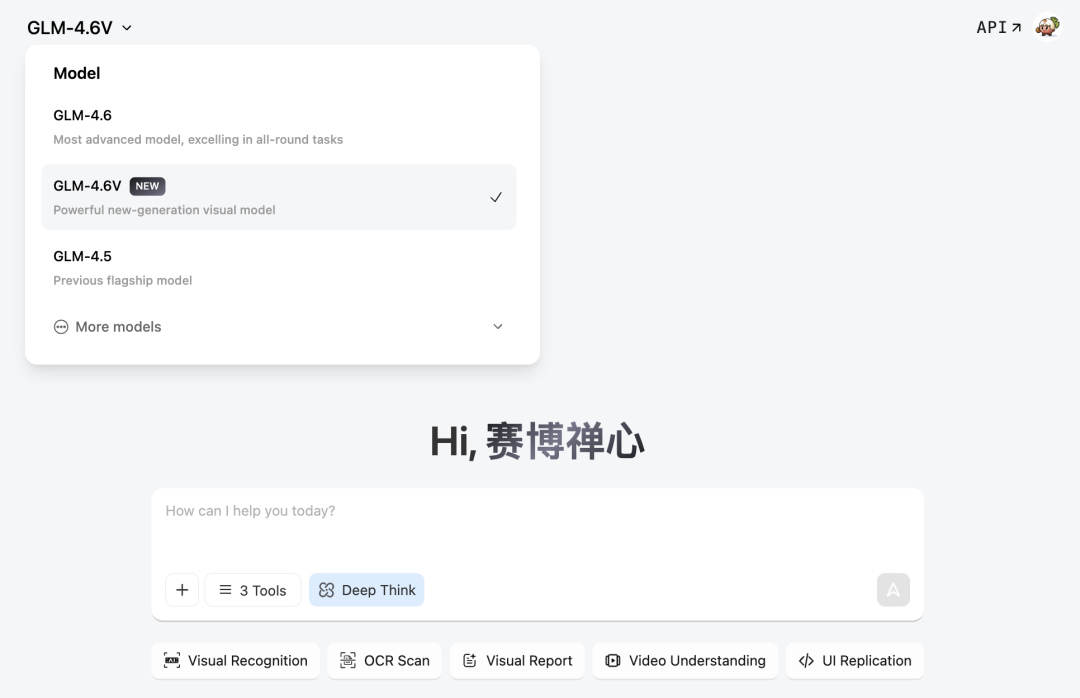The image size is (1080, 698).
Task: Open the GLM-4.6V model selector dropdown
Action: click(79, 28)
